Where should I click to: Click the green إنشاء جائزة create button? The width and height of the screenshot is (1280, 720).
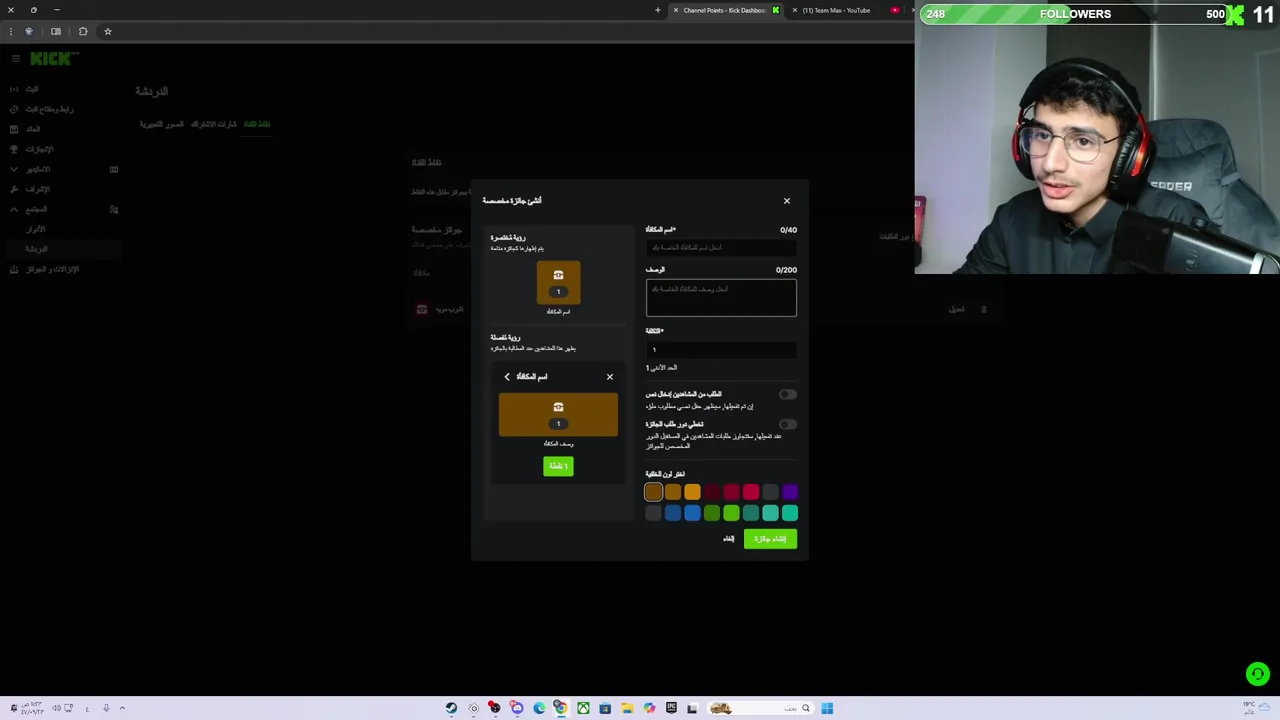[770, 539]
